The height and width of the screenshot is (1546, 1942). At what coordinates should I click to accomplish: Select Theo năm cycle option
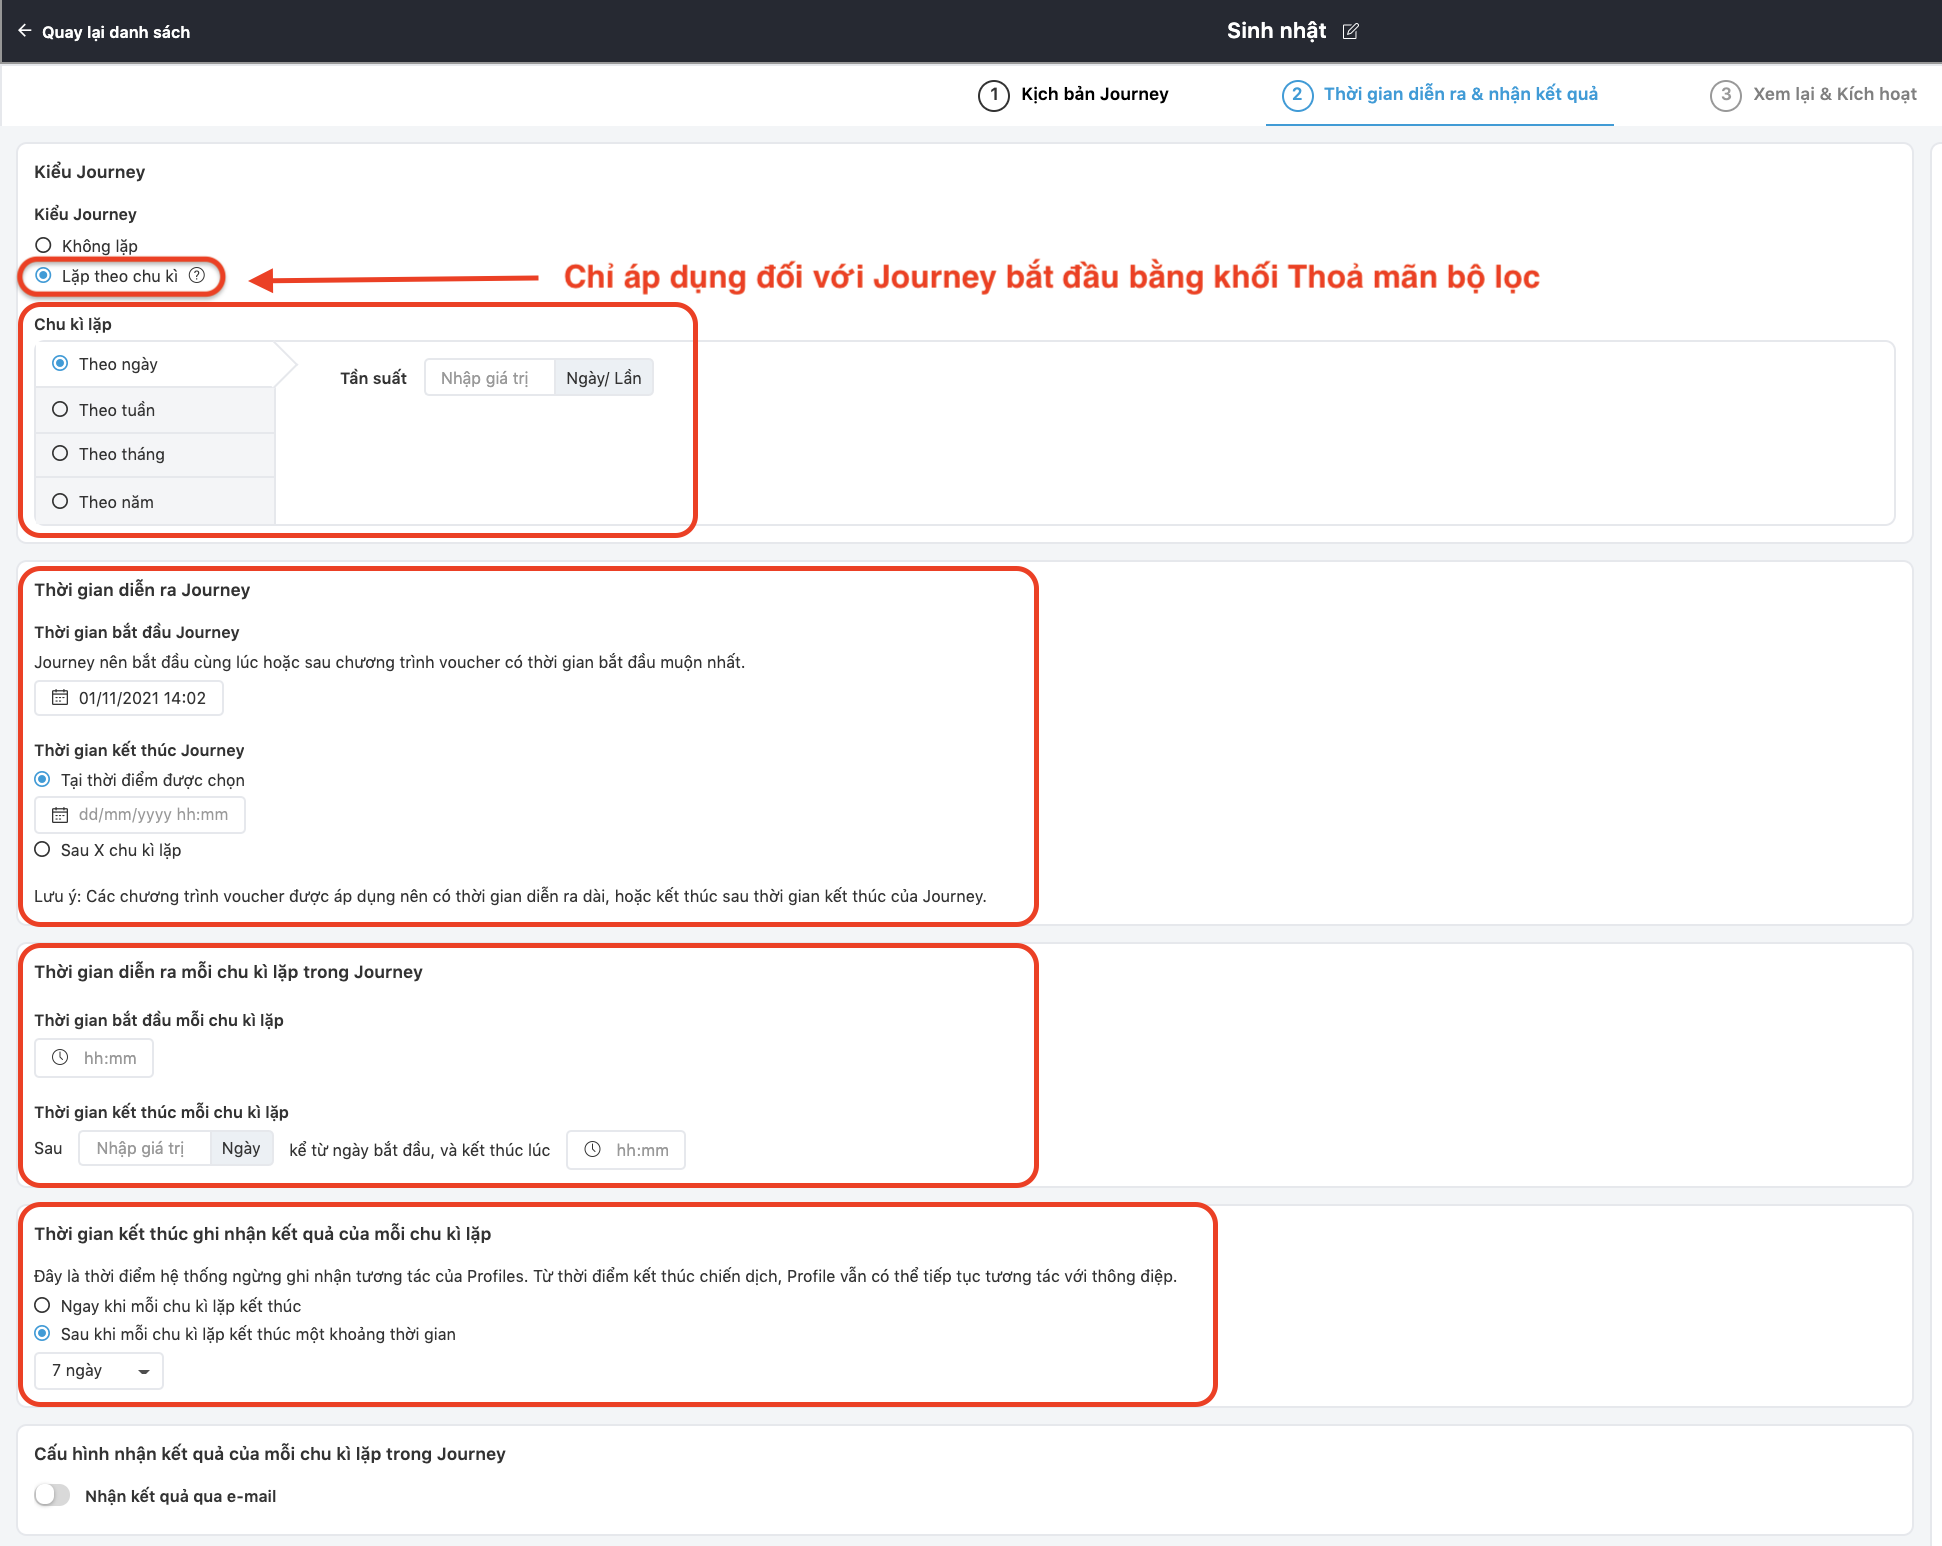coord(60,502)
